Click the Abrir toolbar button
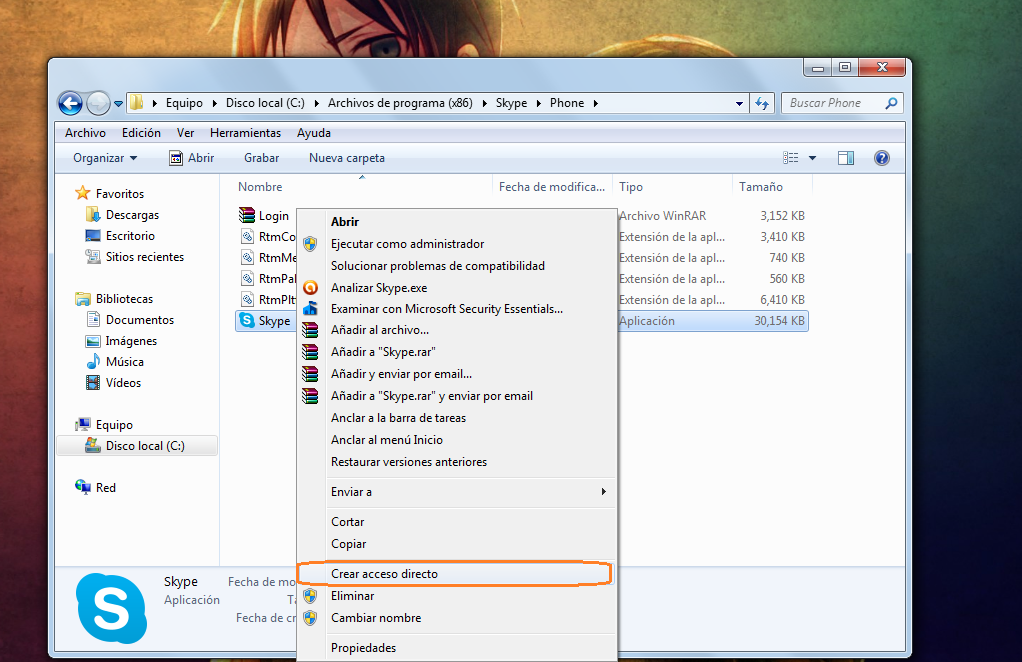 pos(192,158)
